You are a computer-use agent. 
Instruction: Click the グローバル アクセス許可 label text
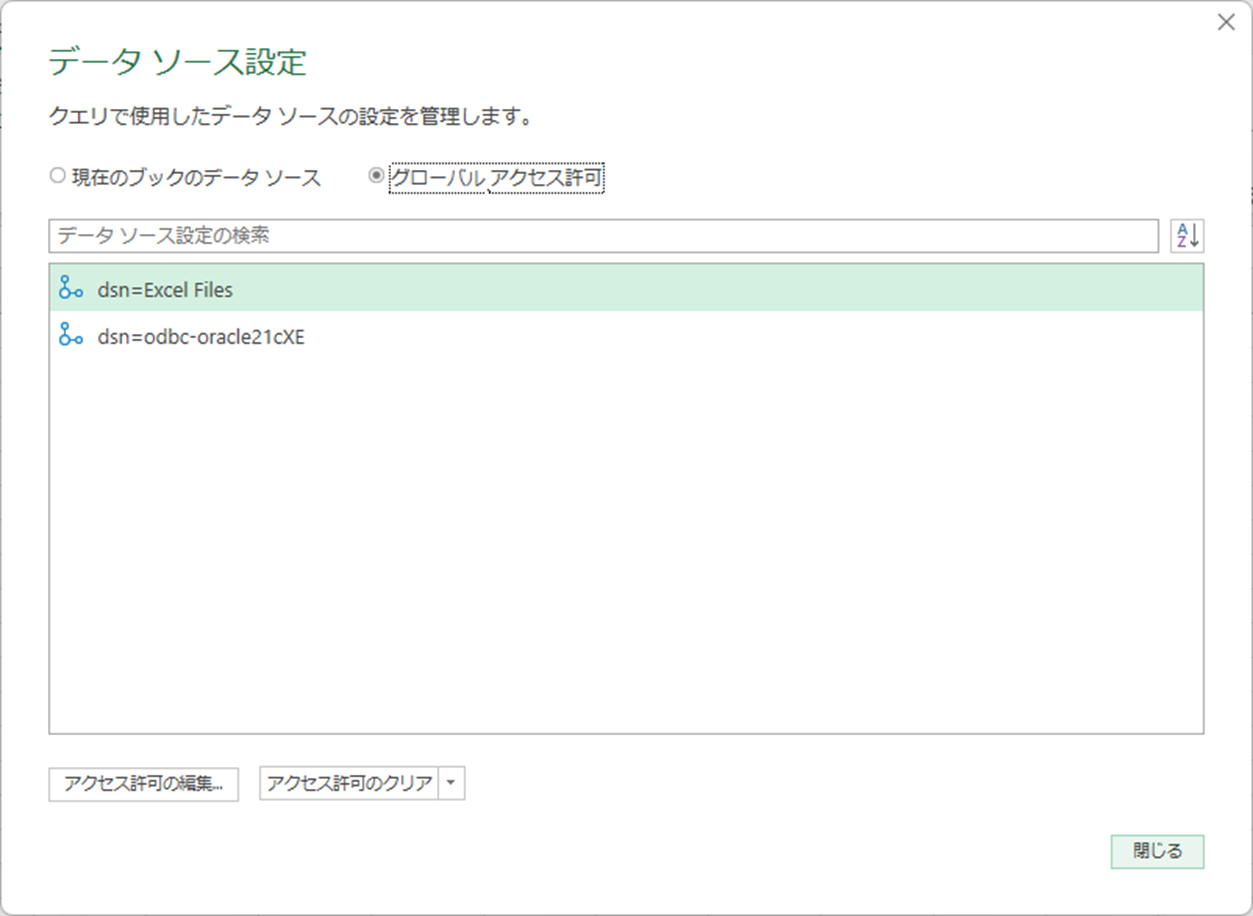[496, 178]
